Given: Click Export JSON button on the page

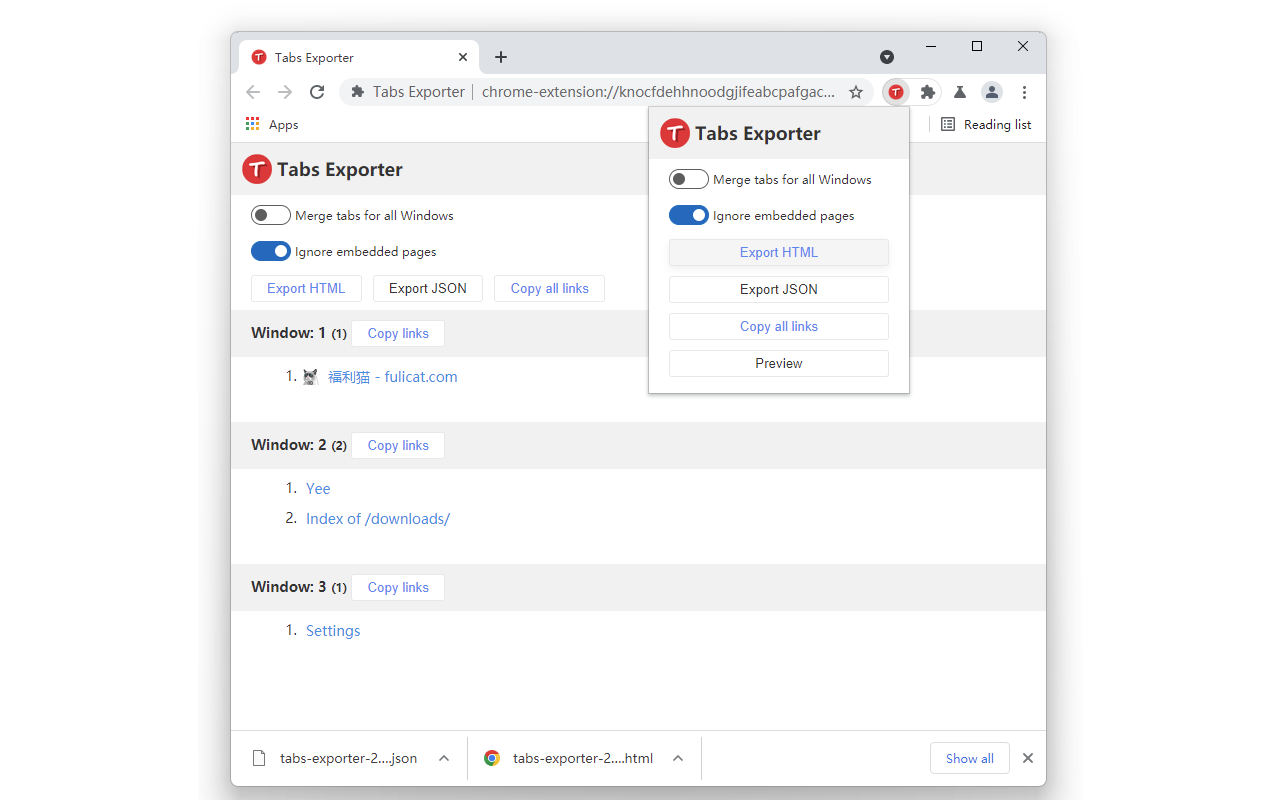Looking at the screenshot, I should (x=428, y=288).
